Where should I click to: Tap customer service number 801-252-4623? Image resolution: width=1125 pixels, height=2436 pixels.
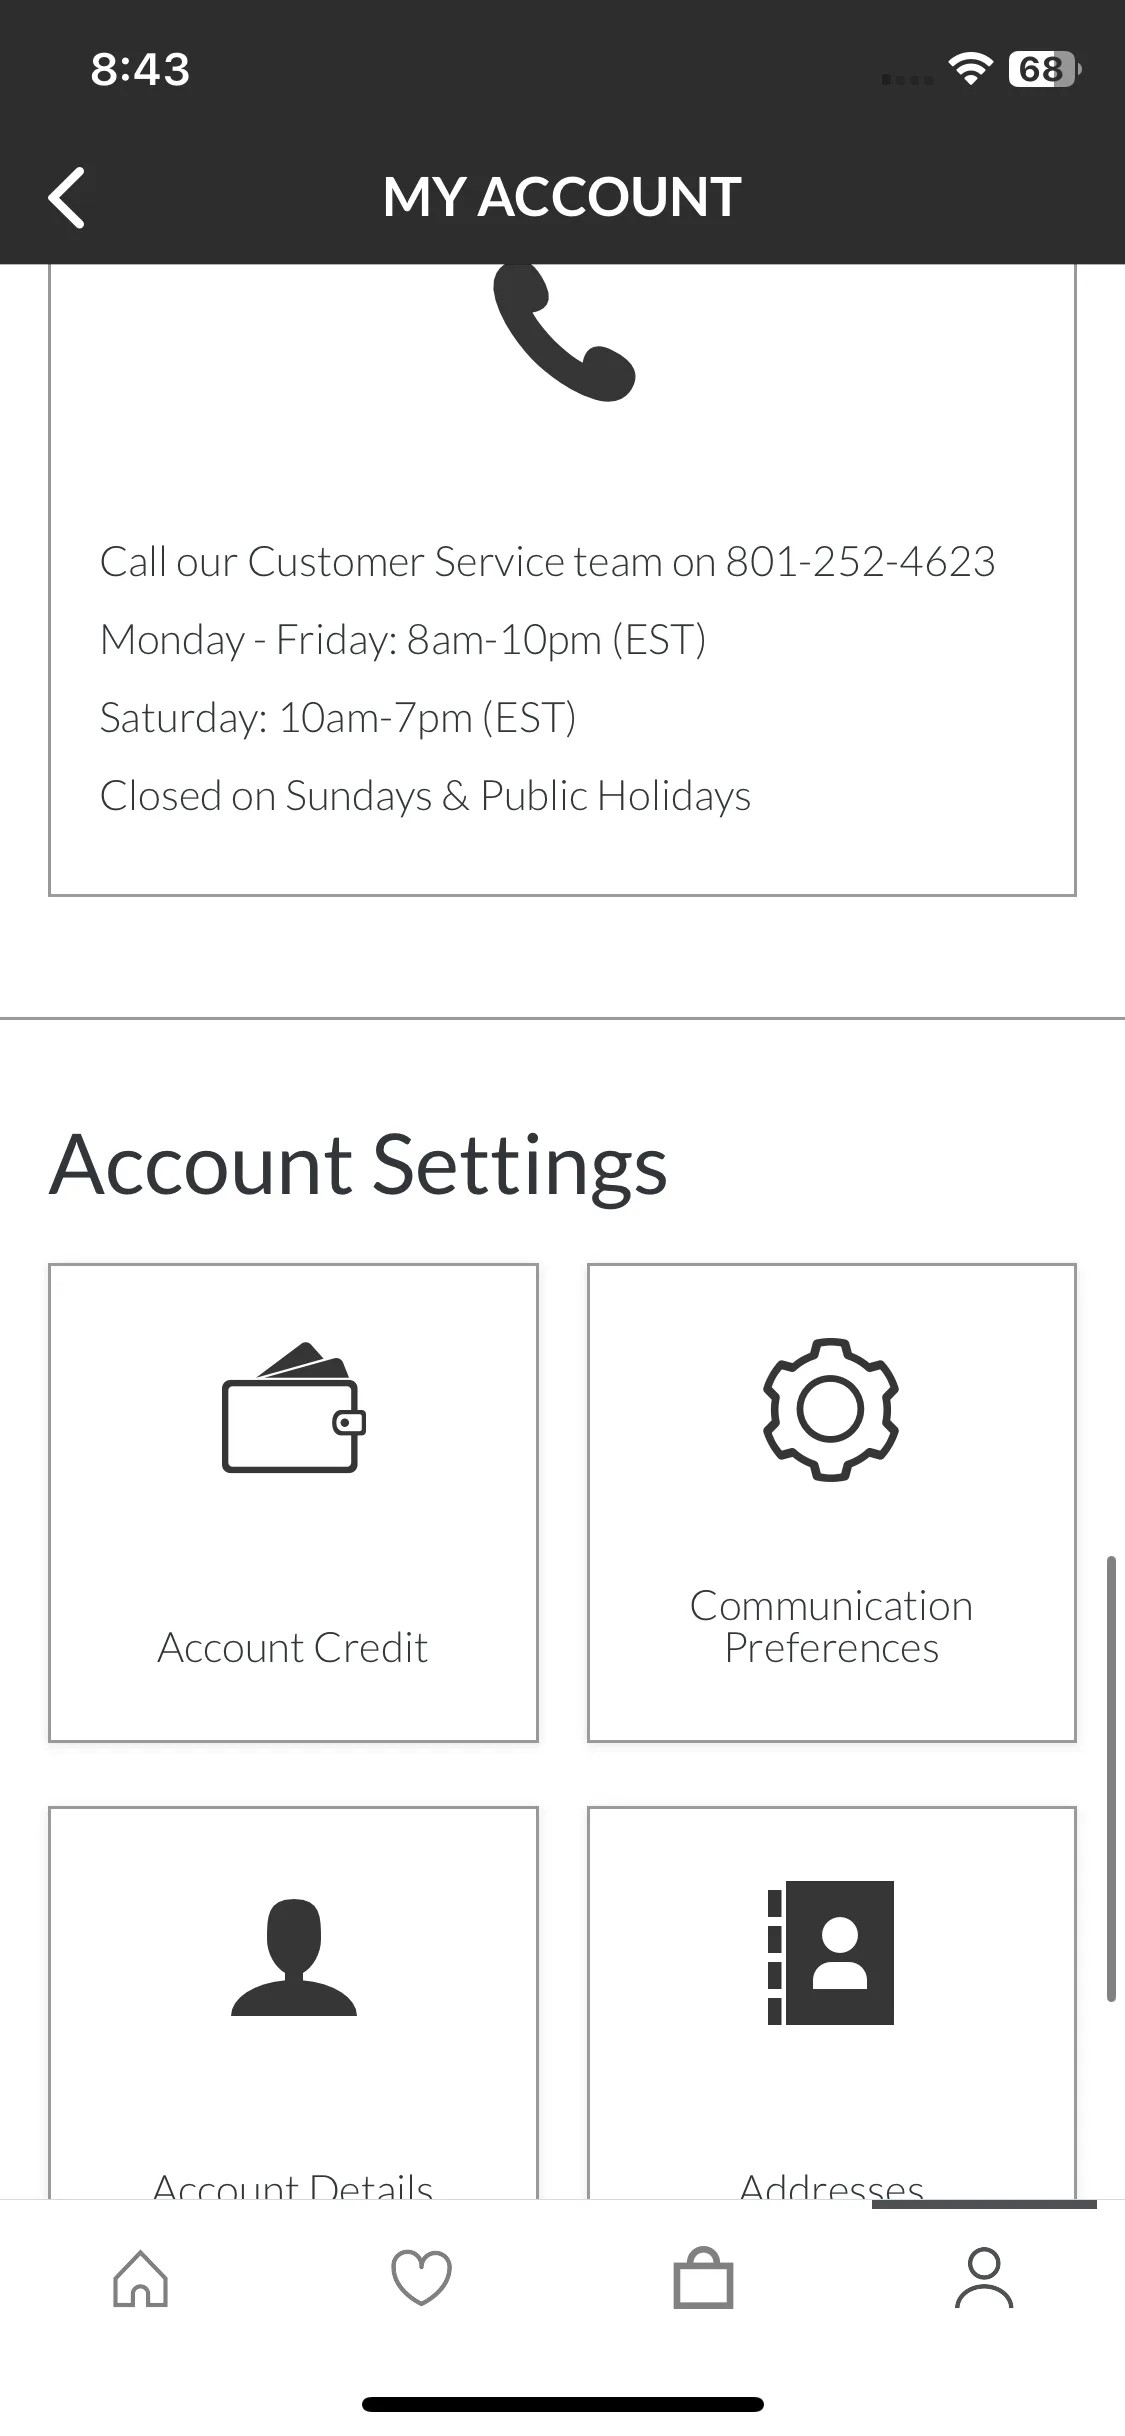click(860, 562)
